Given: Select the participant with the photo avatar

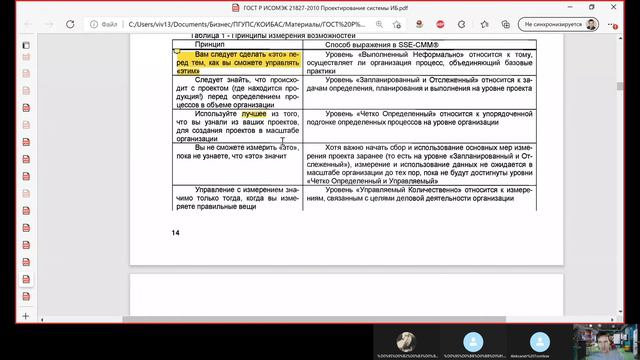Looking at the screenshot, I should tap(406, 342).
